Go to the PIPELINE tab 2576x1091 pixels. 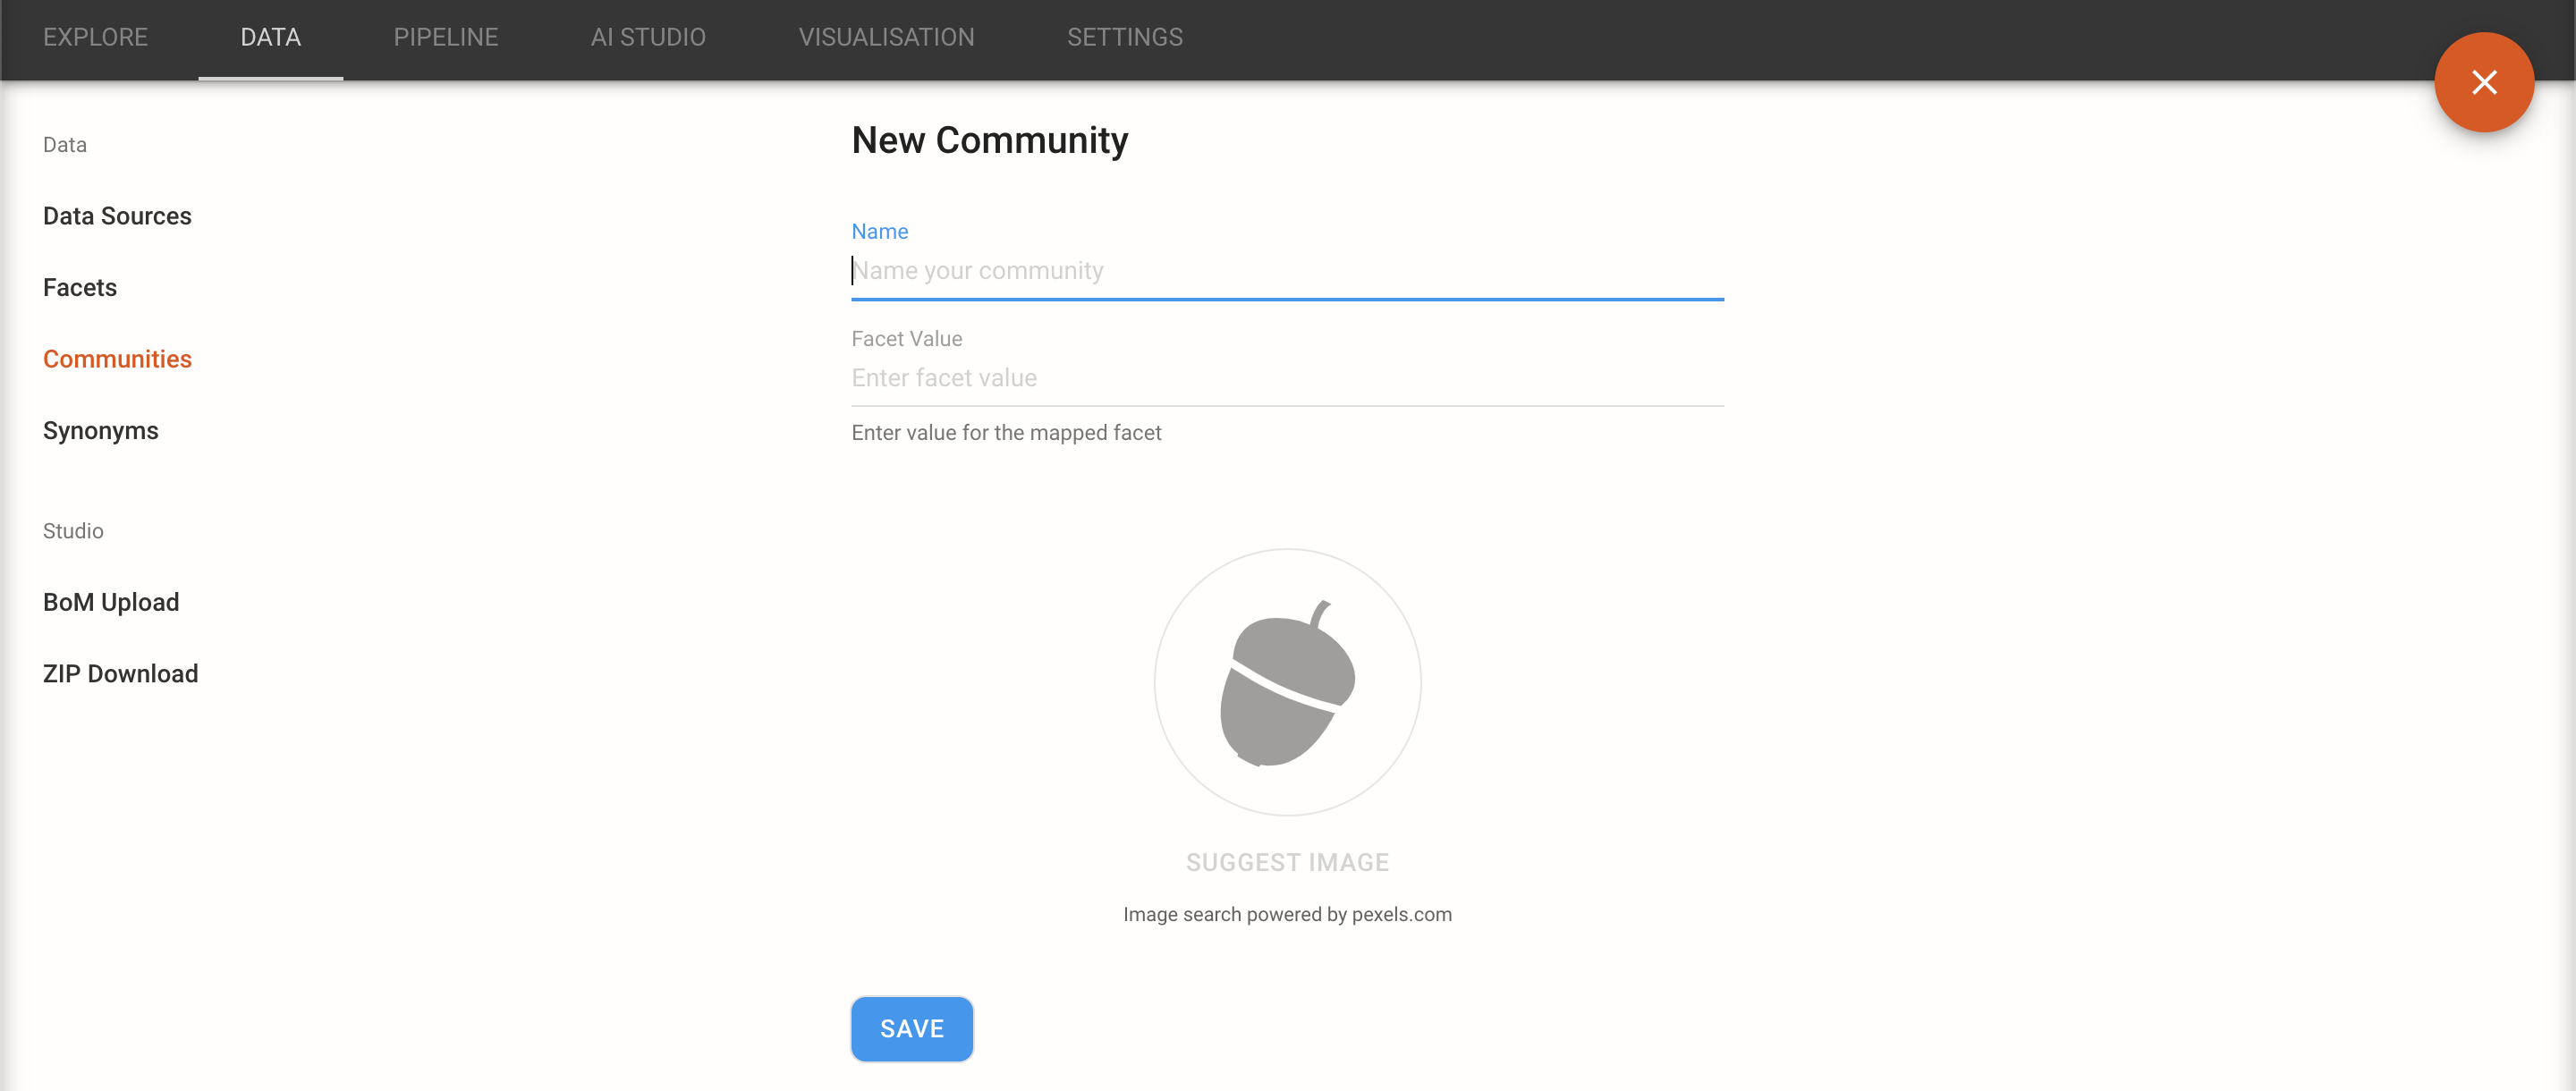pos(445,37)
